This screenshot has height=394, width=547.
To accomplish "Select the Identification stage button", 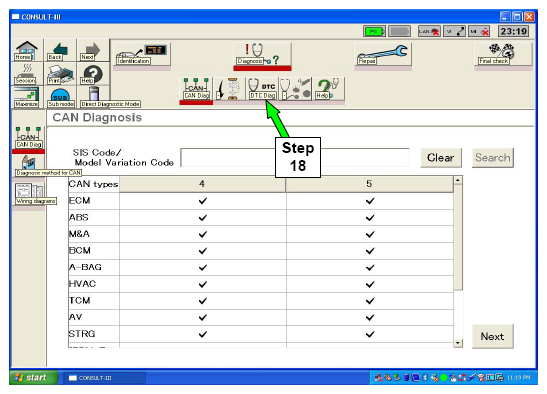I will [x=142, y=54].
